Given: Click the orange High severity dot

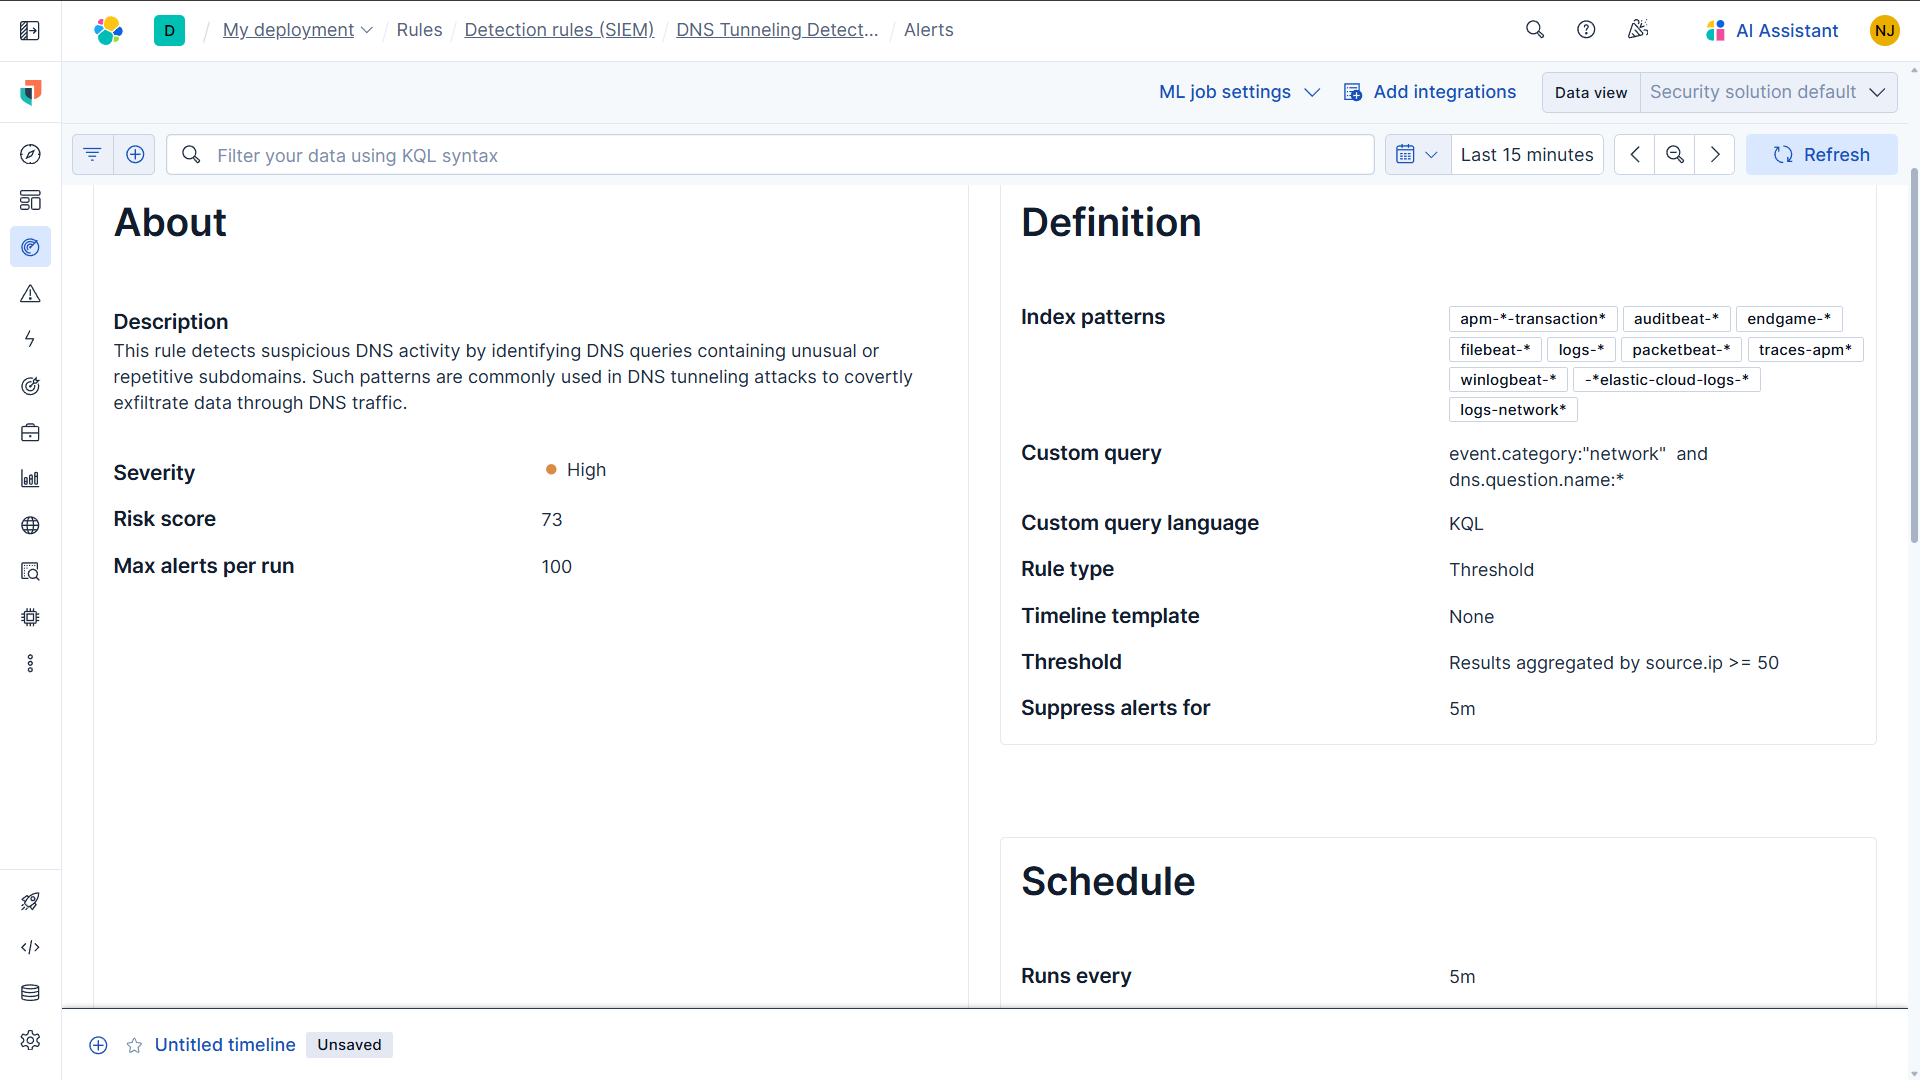Looking at the screenshot, I should tap(550, 469).
